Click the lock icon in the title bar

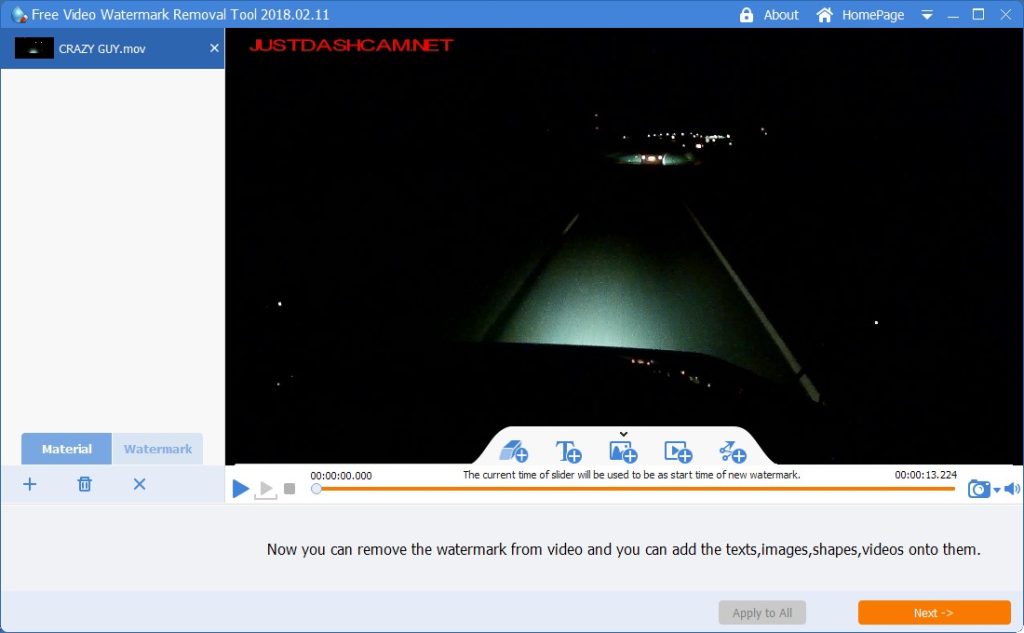(746, 14)
